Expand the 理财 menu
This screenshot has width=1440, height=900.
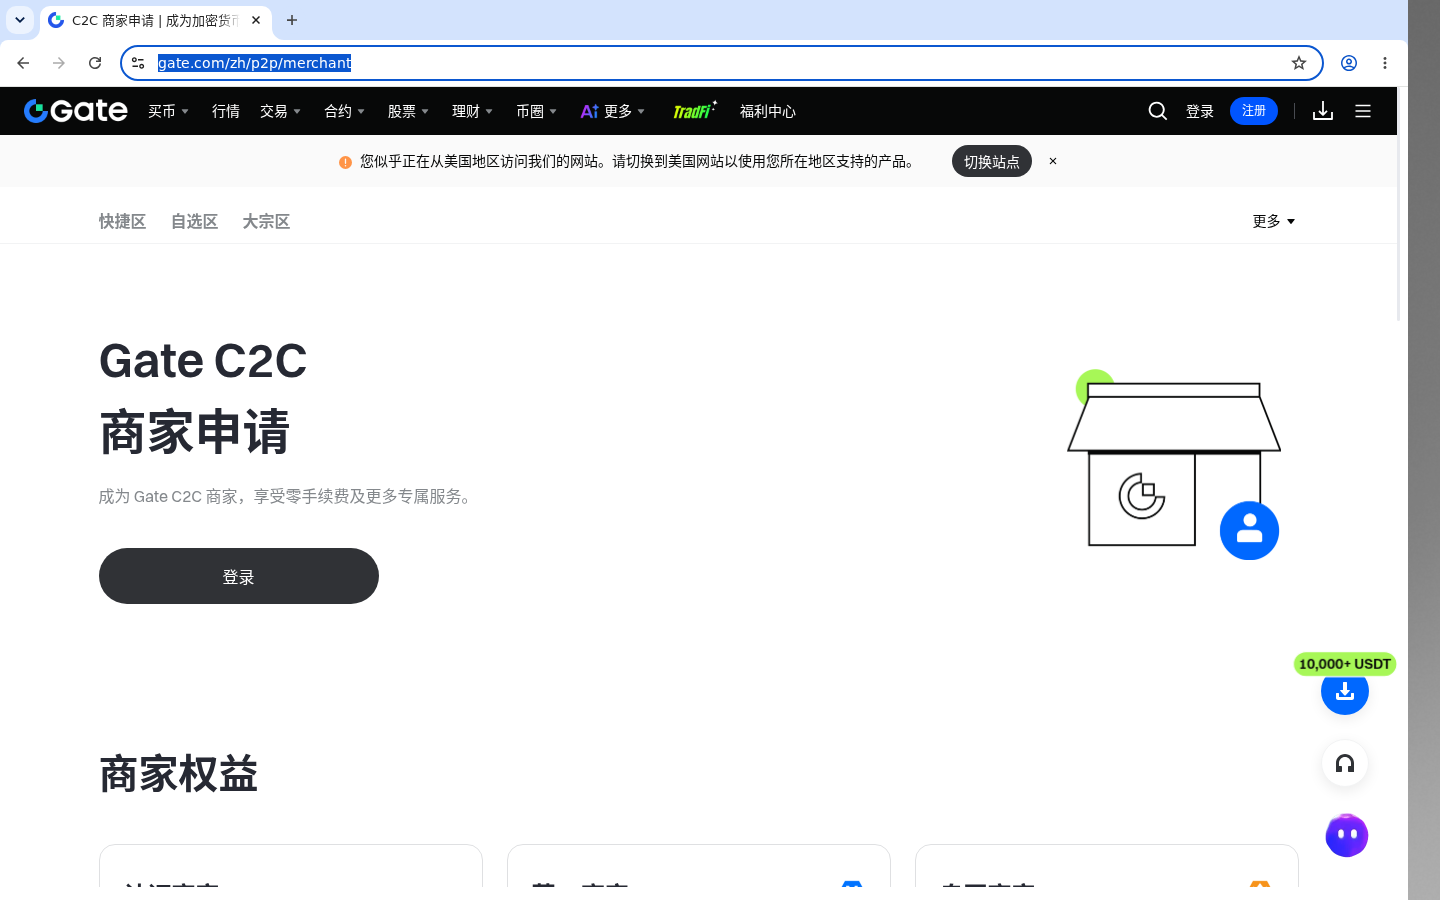472,111
